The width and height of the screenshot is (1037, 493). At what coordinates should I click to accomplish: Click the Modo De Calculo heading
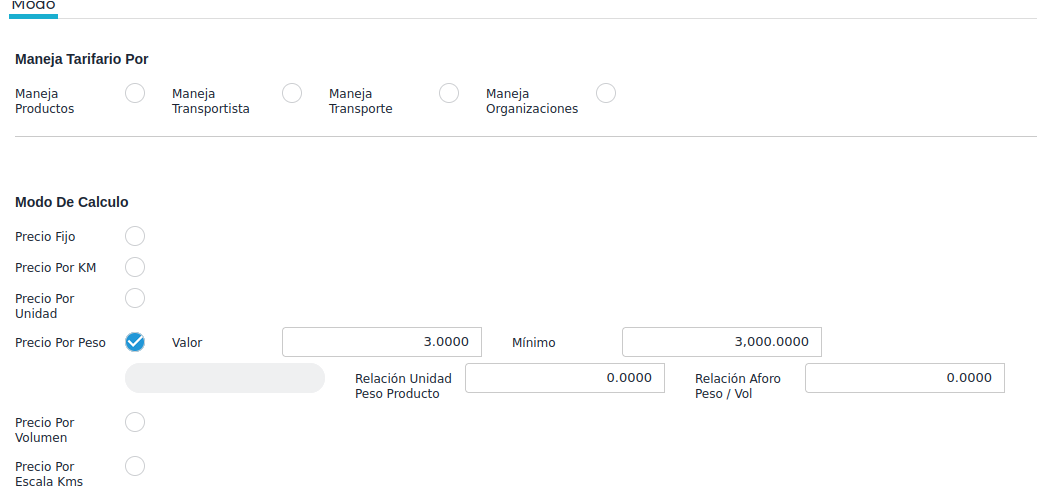72,202
